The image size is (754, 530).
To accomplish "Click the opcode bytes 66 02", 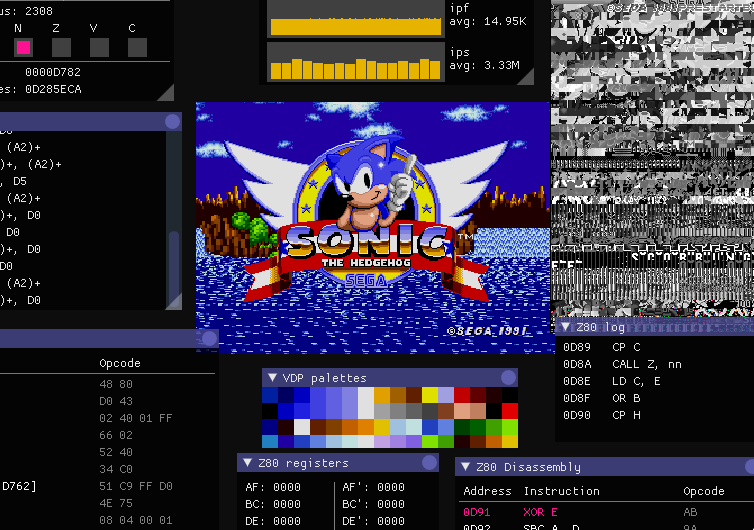I will point(116,435).
